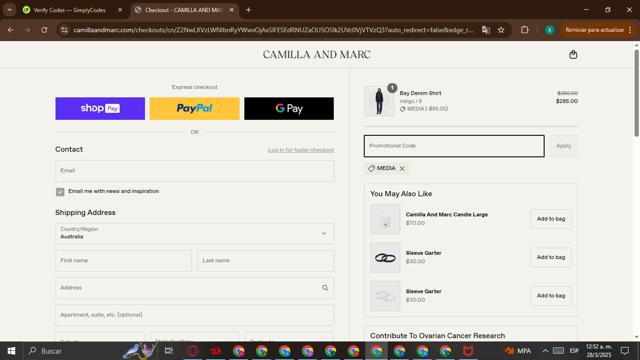Click Reiniciar para actualizar button
This screenshot has height=360, width=640.
click(x=594, y=30)
